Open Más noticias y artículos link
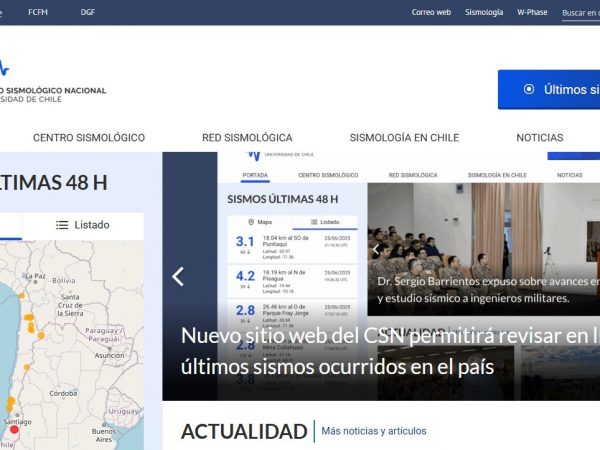The image size is (600, 450). point(373,431)
